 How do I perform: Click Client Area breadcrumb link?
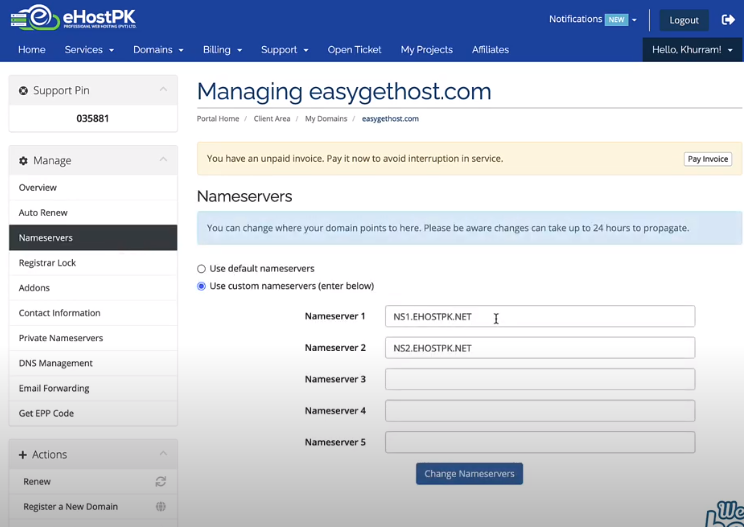(272, 119)
